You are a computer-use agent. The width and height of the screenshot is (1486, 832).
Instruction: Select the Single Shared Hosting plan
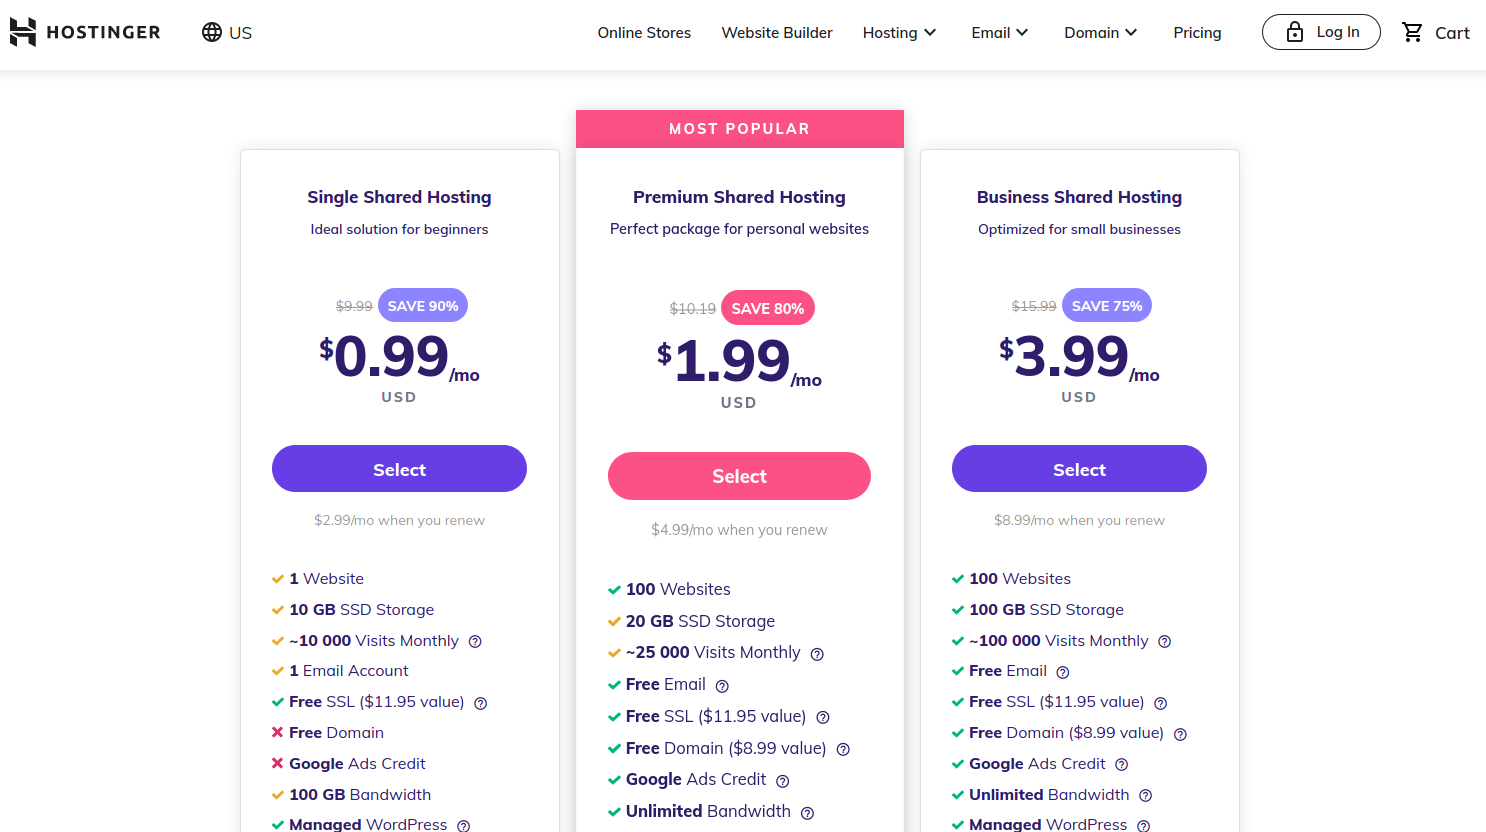pyautogui.click(x=399, y=469)
